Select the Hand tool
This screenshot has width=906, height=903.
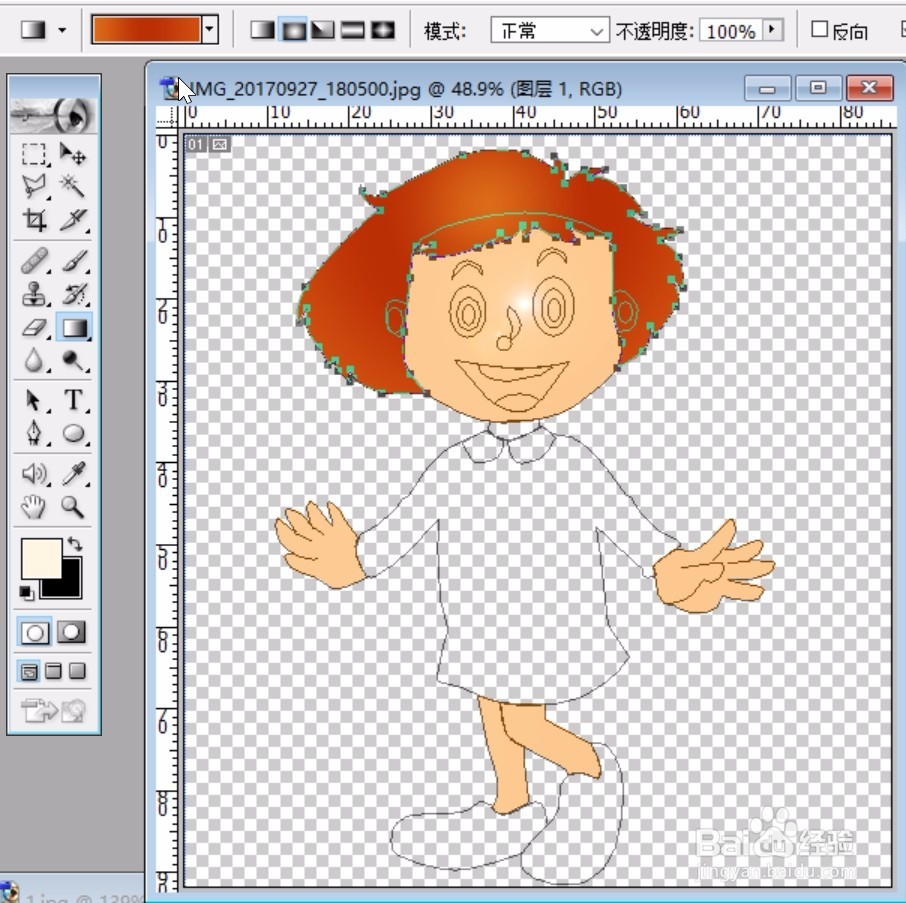(34, 507)
